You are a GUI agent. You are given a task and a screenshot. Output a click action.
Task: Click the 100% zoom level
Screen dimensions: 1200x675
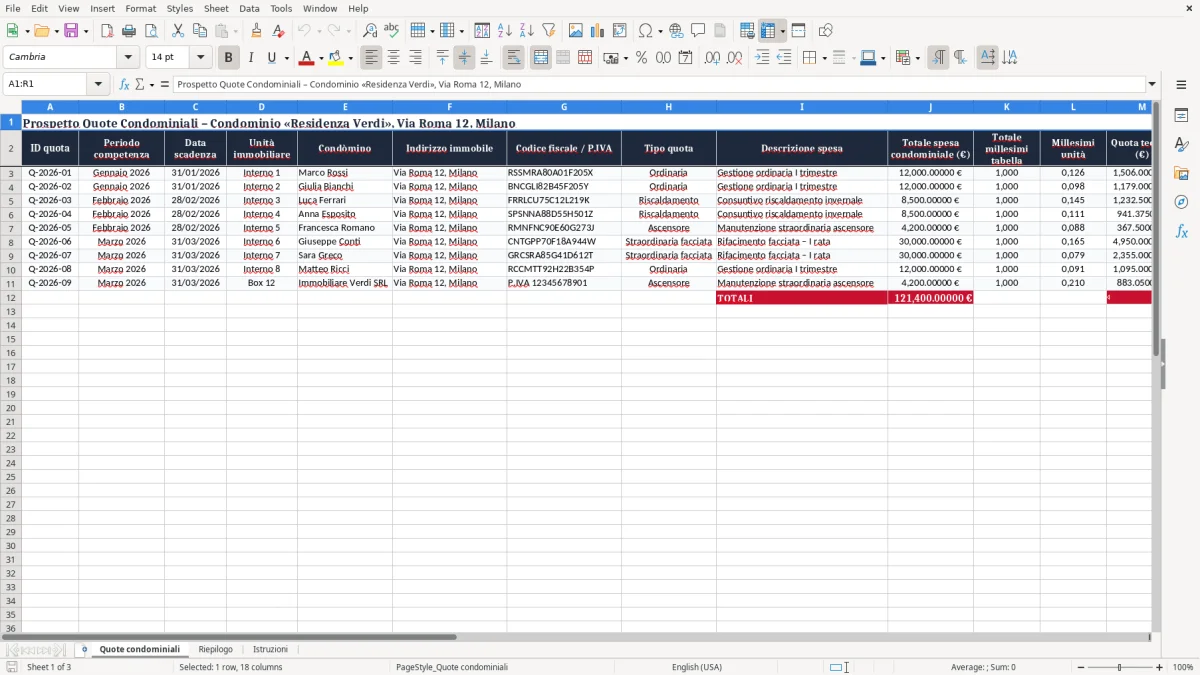coord(1182,667)
